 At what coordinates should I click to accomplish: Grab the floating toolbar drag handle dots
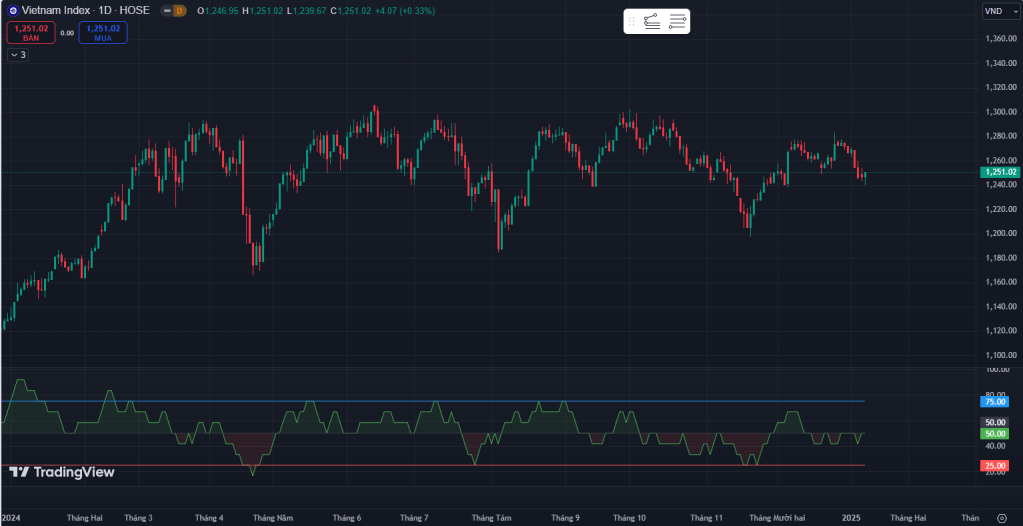click(631, 21)
